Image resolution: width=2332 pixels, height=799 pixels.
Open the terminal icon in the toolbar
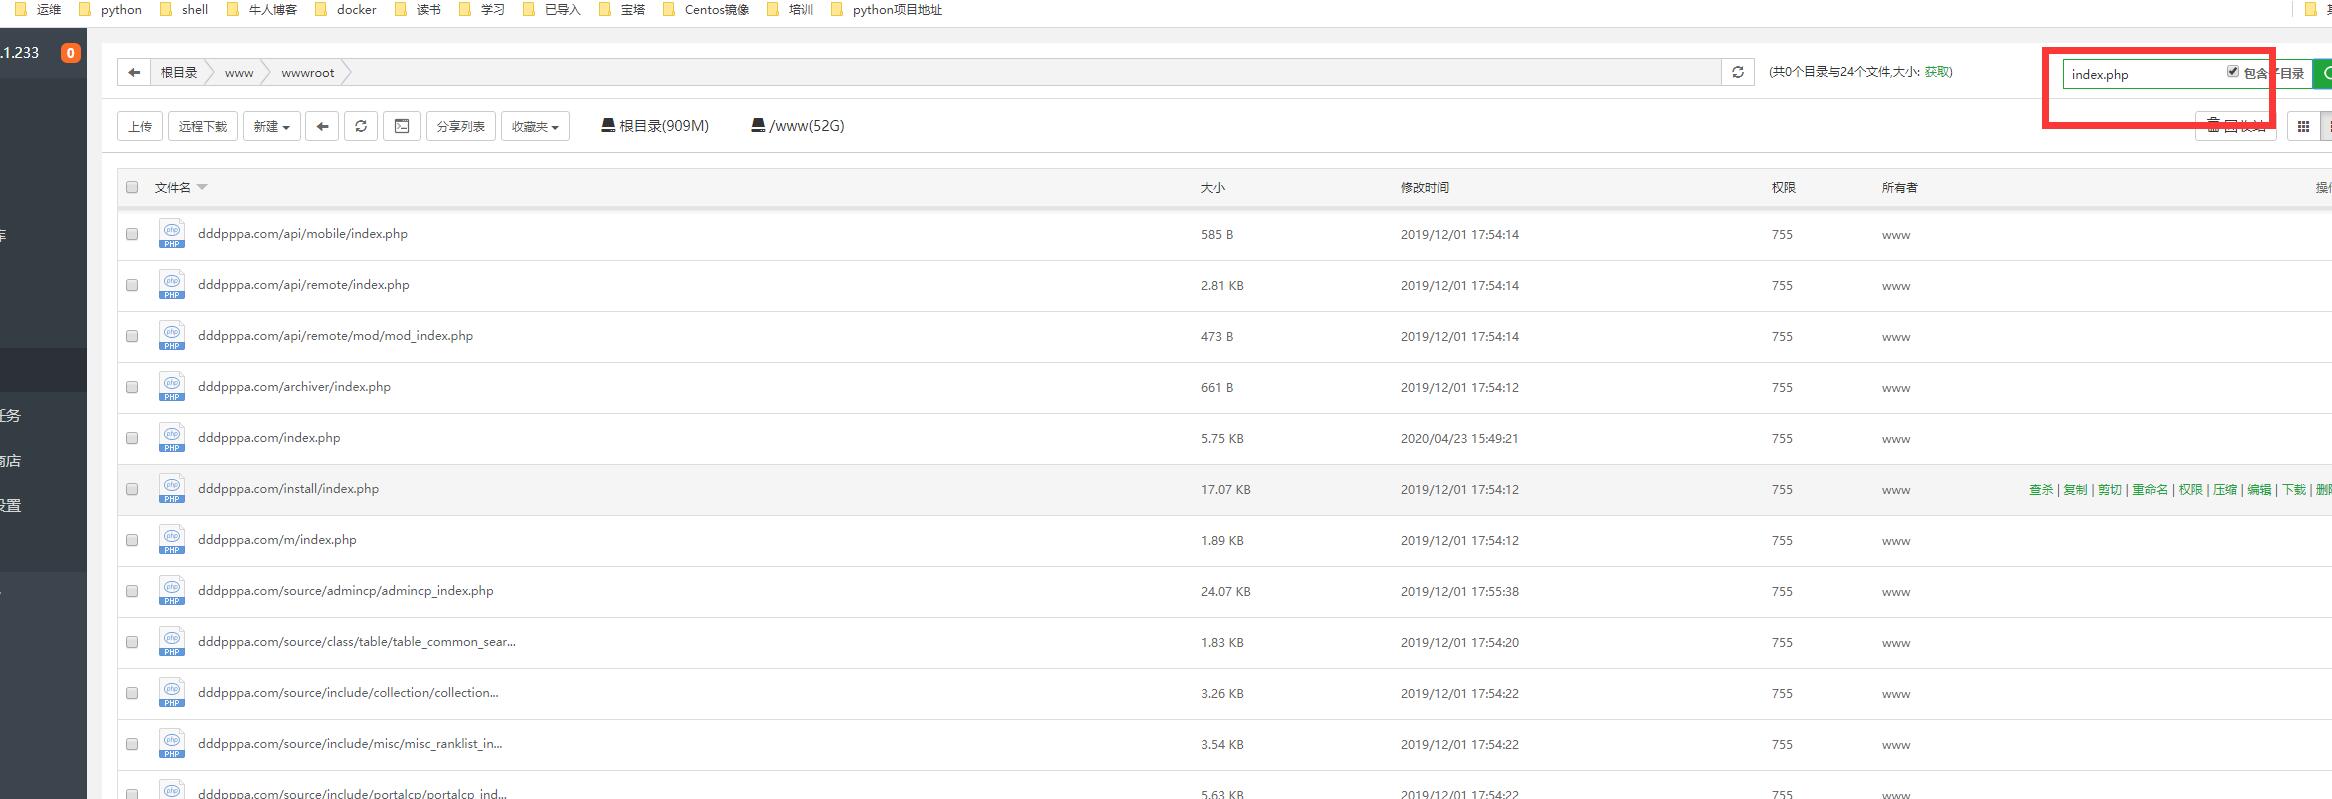402,126
